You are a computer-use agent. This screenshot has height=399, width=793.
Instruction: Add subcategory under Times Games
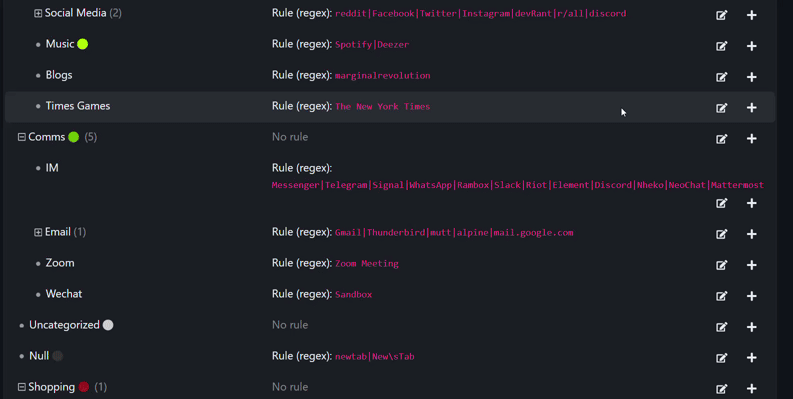point(752,108)
